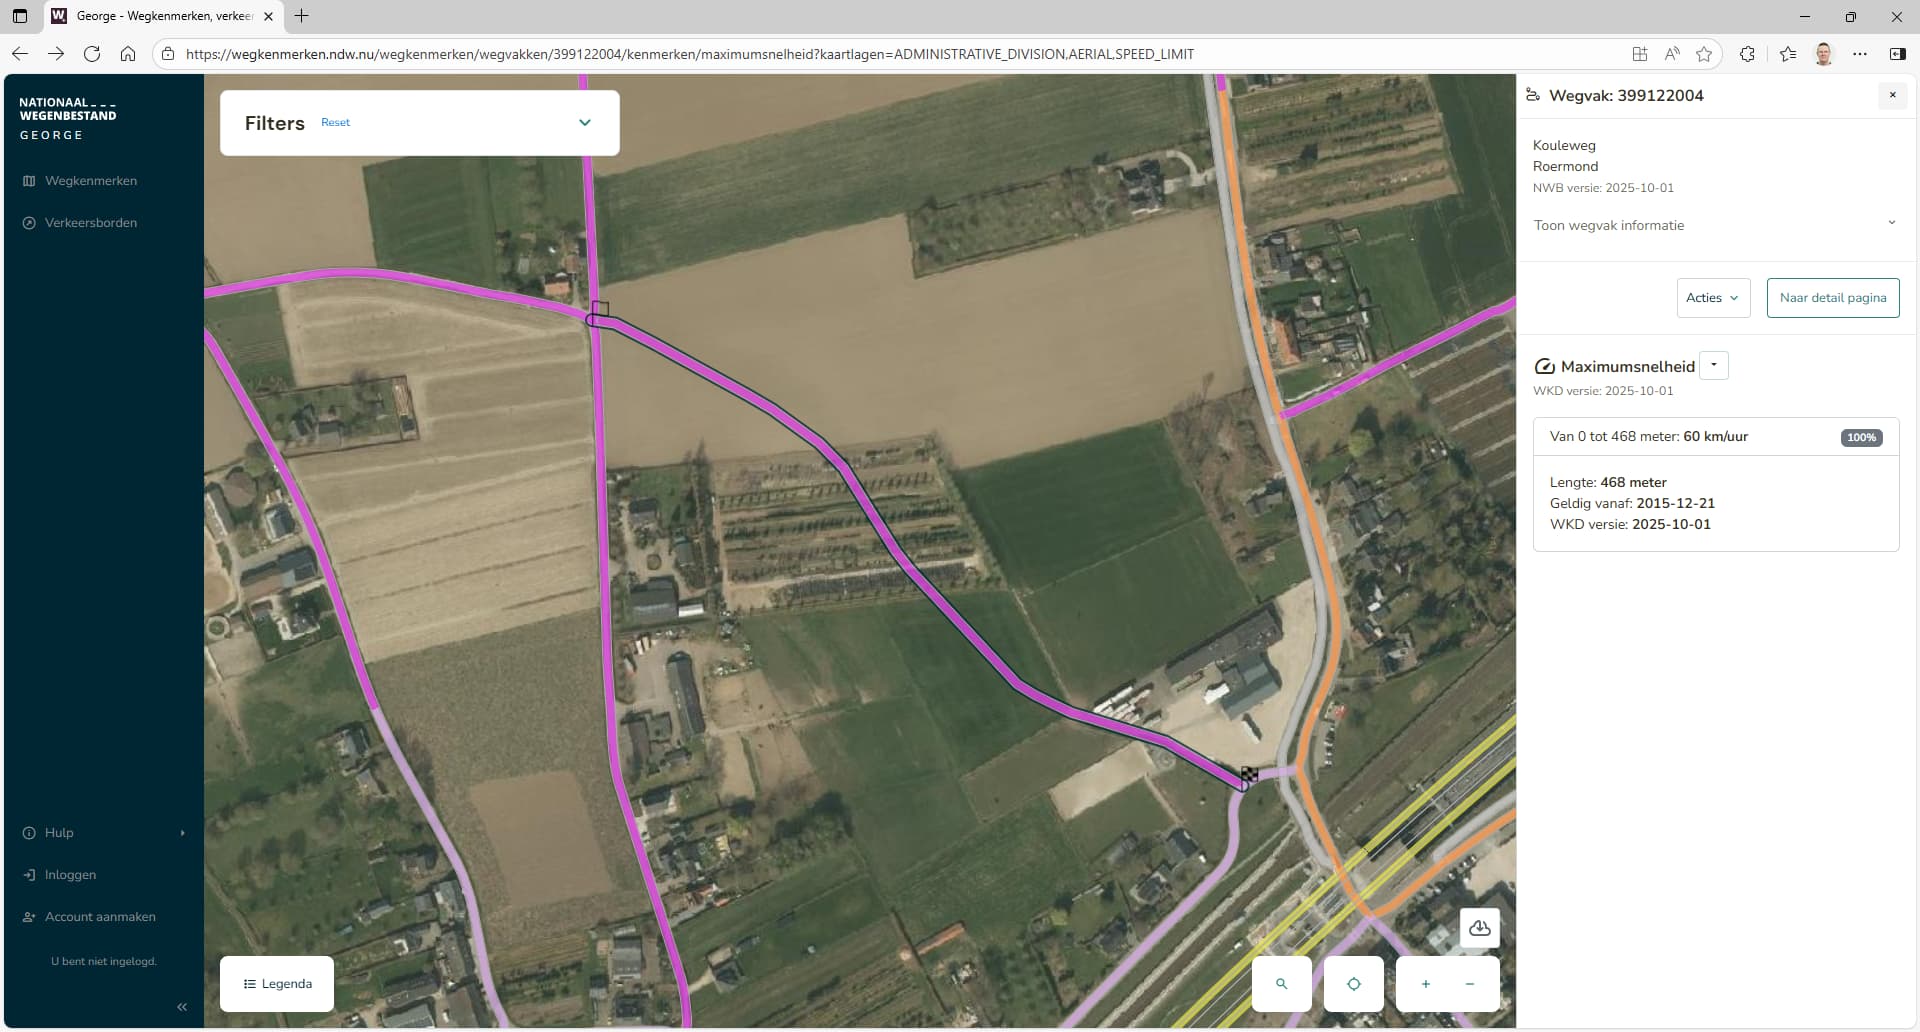Viewport: 1920px width, 1032px height.
Task: Click the map search magnifier button
Action: 1281,984
